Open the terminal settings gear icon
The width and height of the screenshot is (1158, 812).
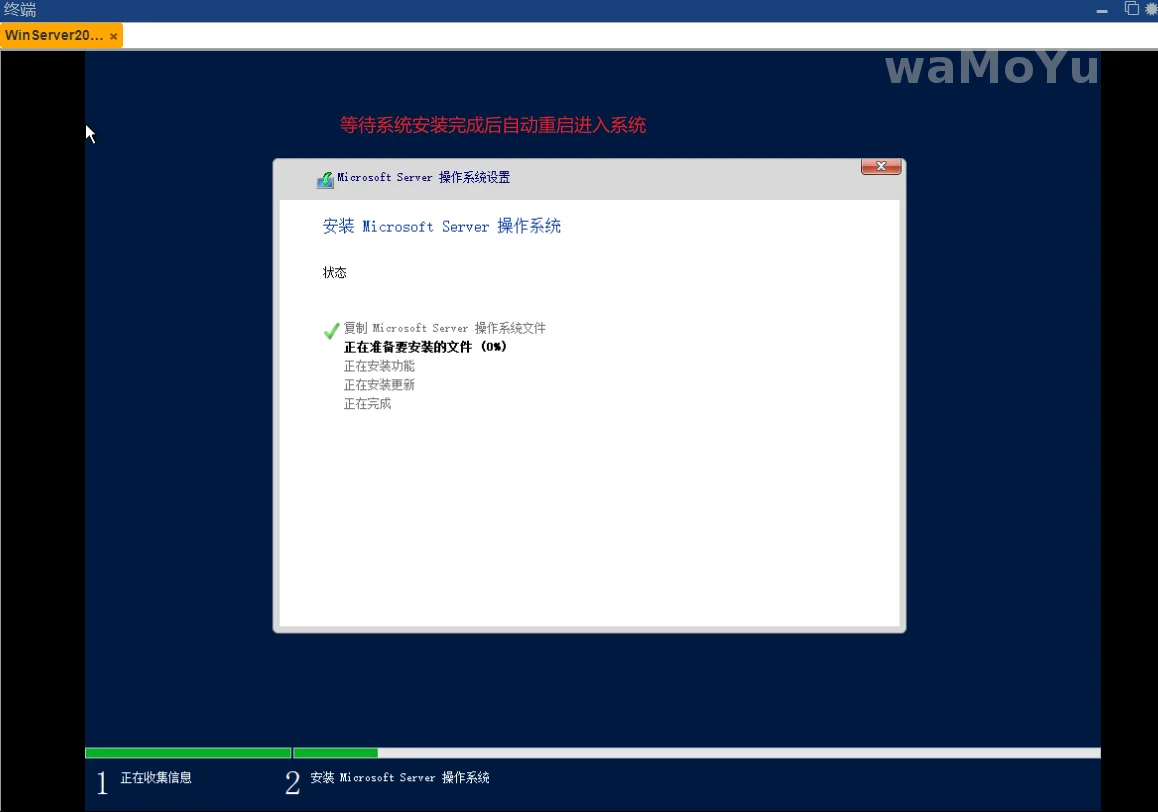[1150, 9]
